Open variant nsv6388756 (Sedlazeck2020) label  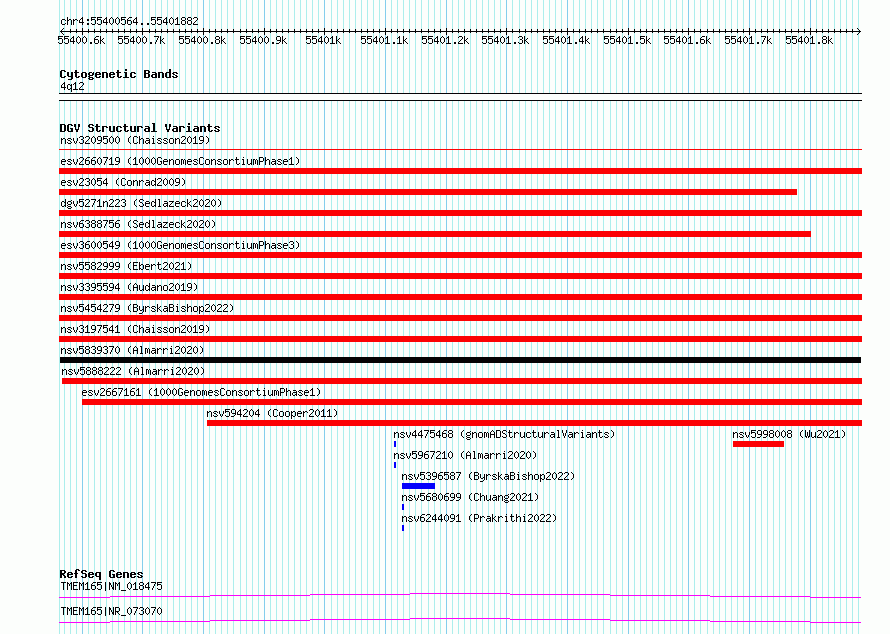[x=138, y=224]
